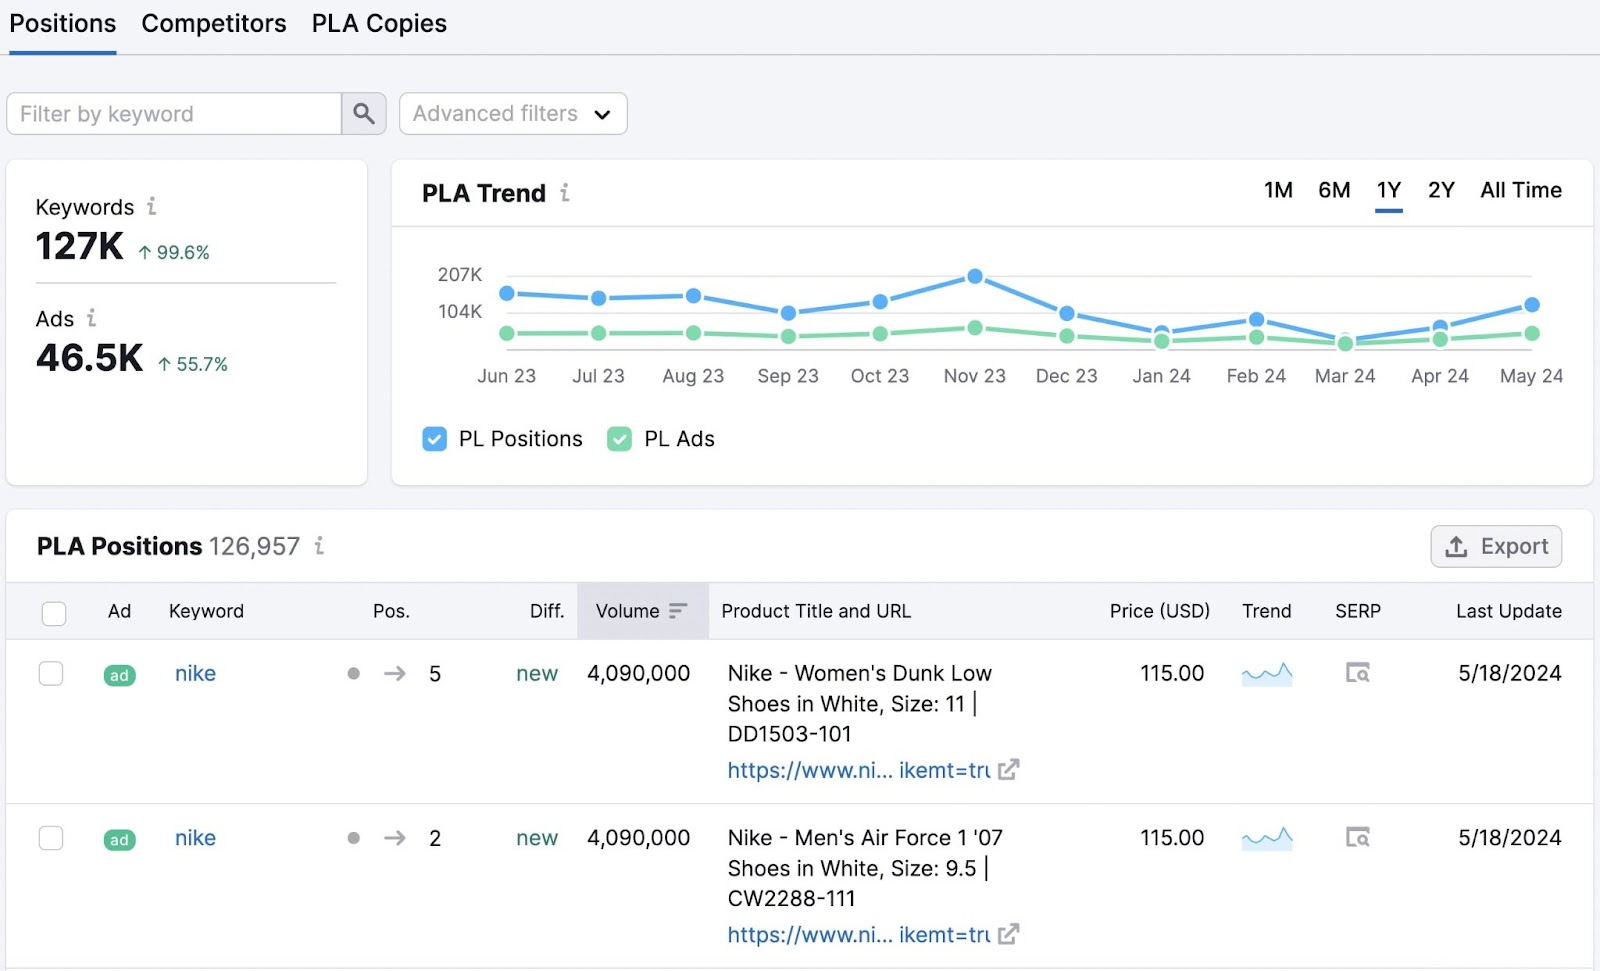Open the Keywords info tooltip icon

tap(152, 207)
